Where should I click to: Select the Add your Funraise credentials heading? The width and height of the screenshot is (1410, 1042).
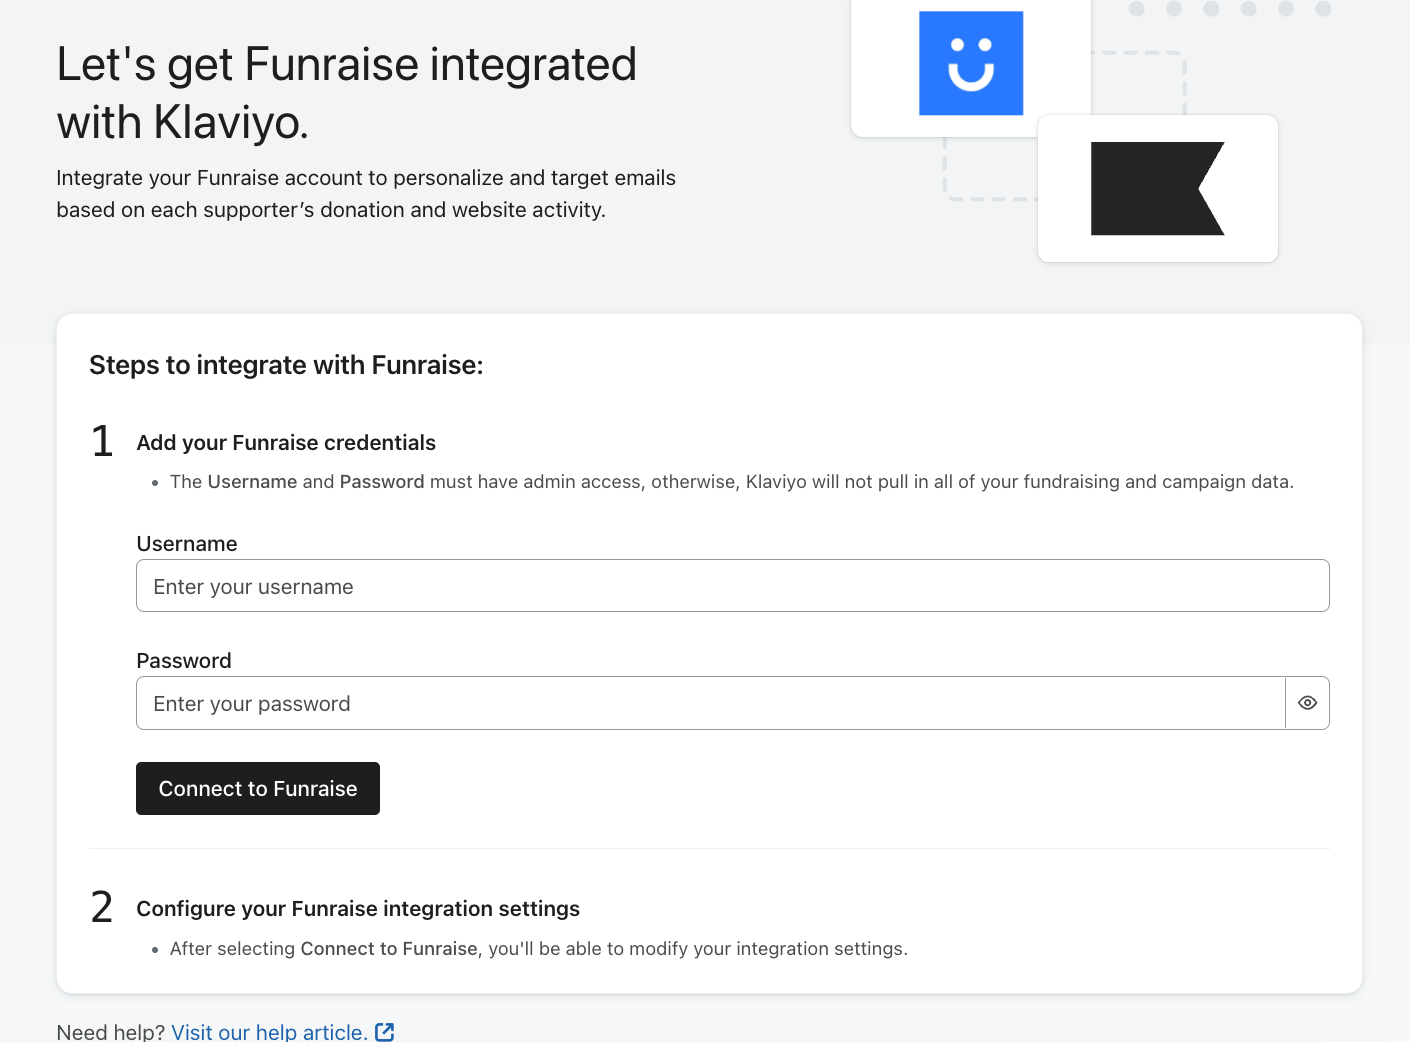(286, 443)
